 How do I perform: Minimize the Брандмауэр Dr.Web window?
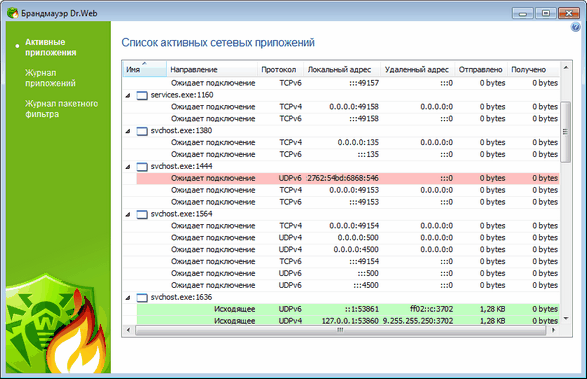click(523, 13)
